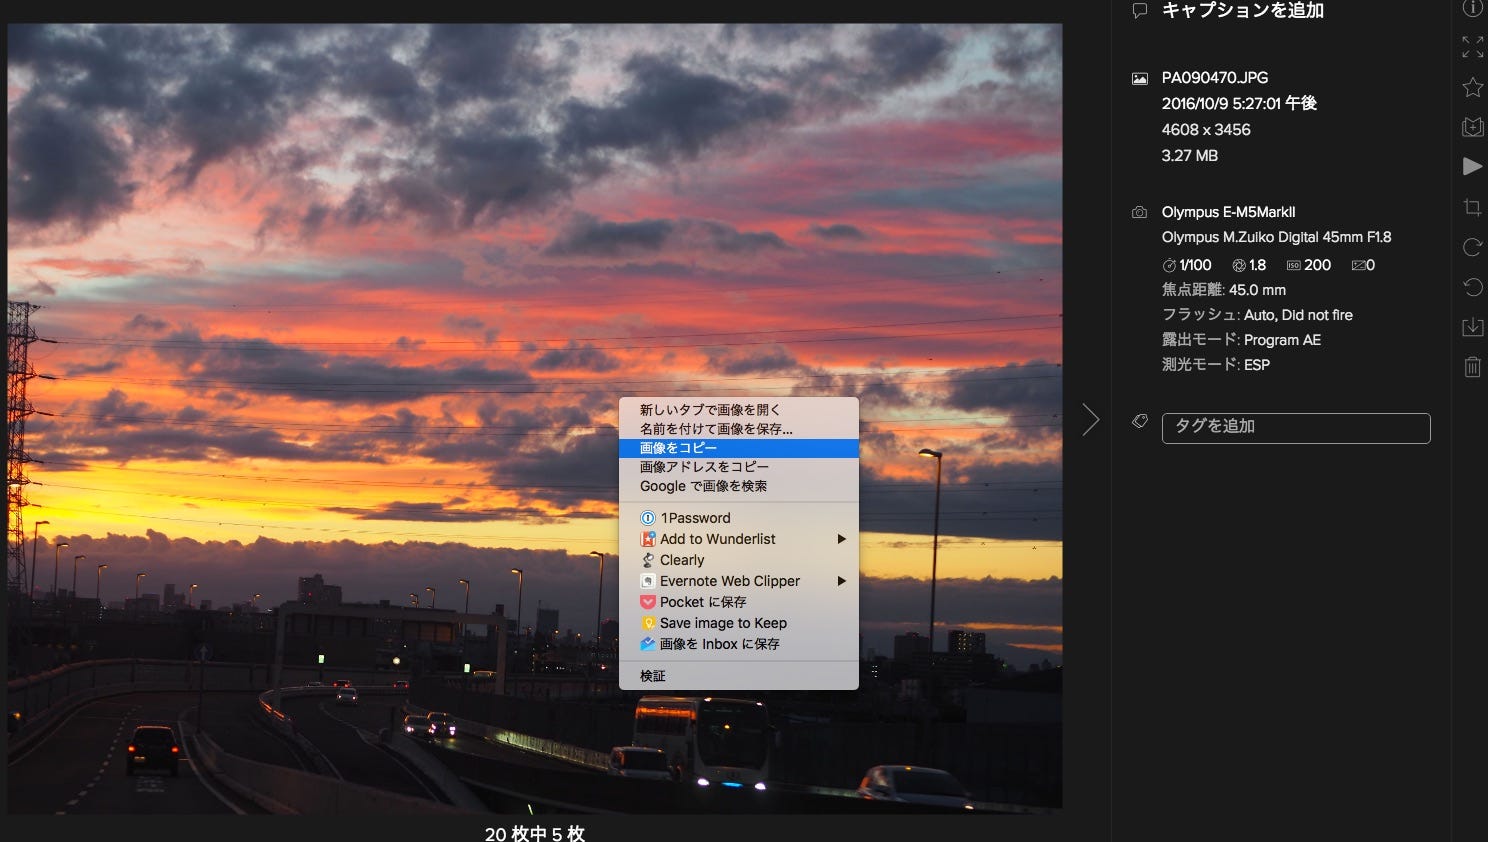Choose 名前を付けて画像を保存 from context menu
Screen dimensions: 1488x842
[x=739, y=429]
